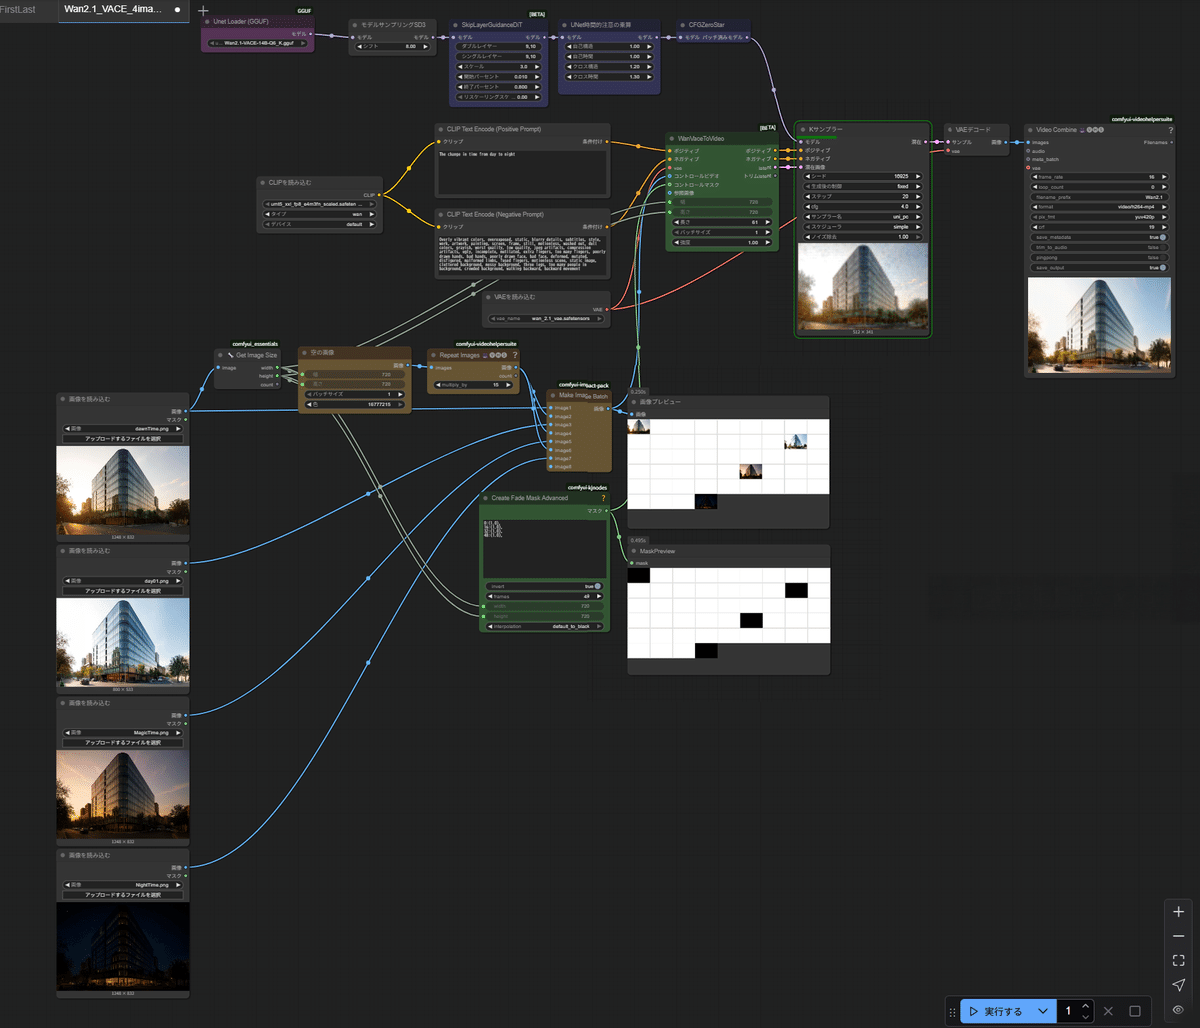
Task: Click アップロードするファイルを選択 in the dawnTime.png loader
Action: (x=122, y=437)
